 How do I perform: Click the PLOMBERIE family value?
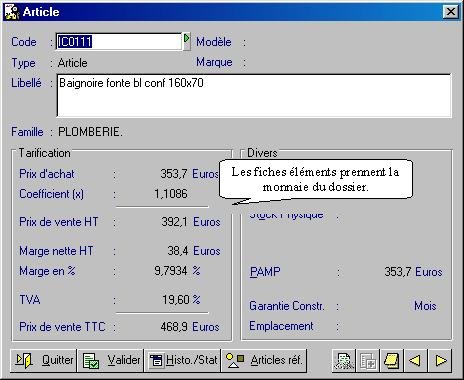click(x=90, y=132)
